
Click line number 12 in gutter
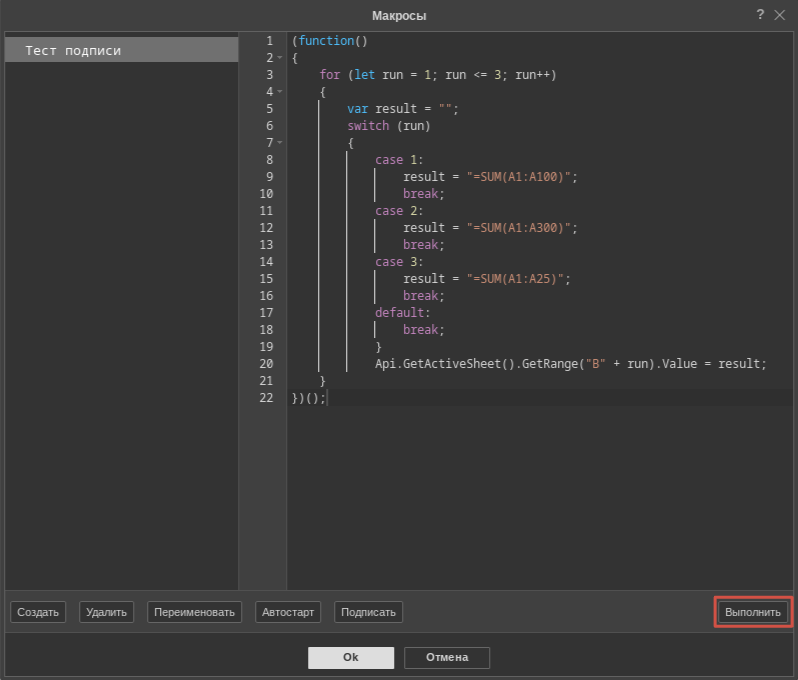tap(266, 228)
